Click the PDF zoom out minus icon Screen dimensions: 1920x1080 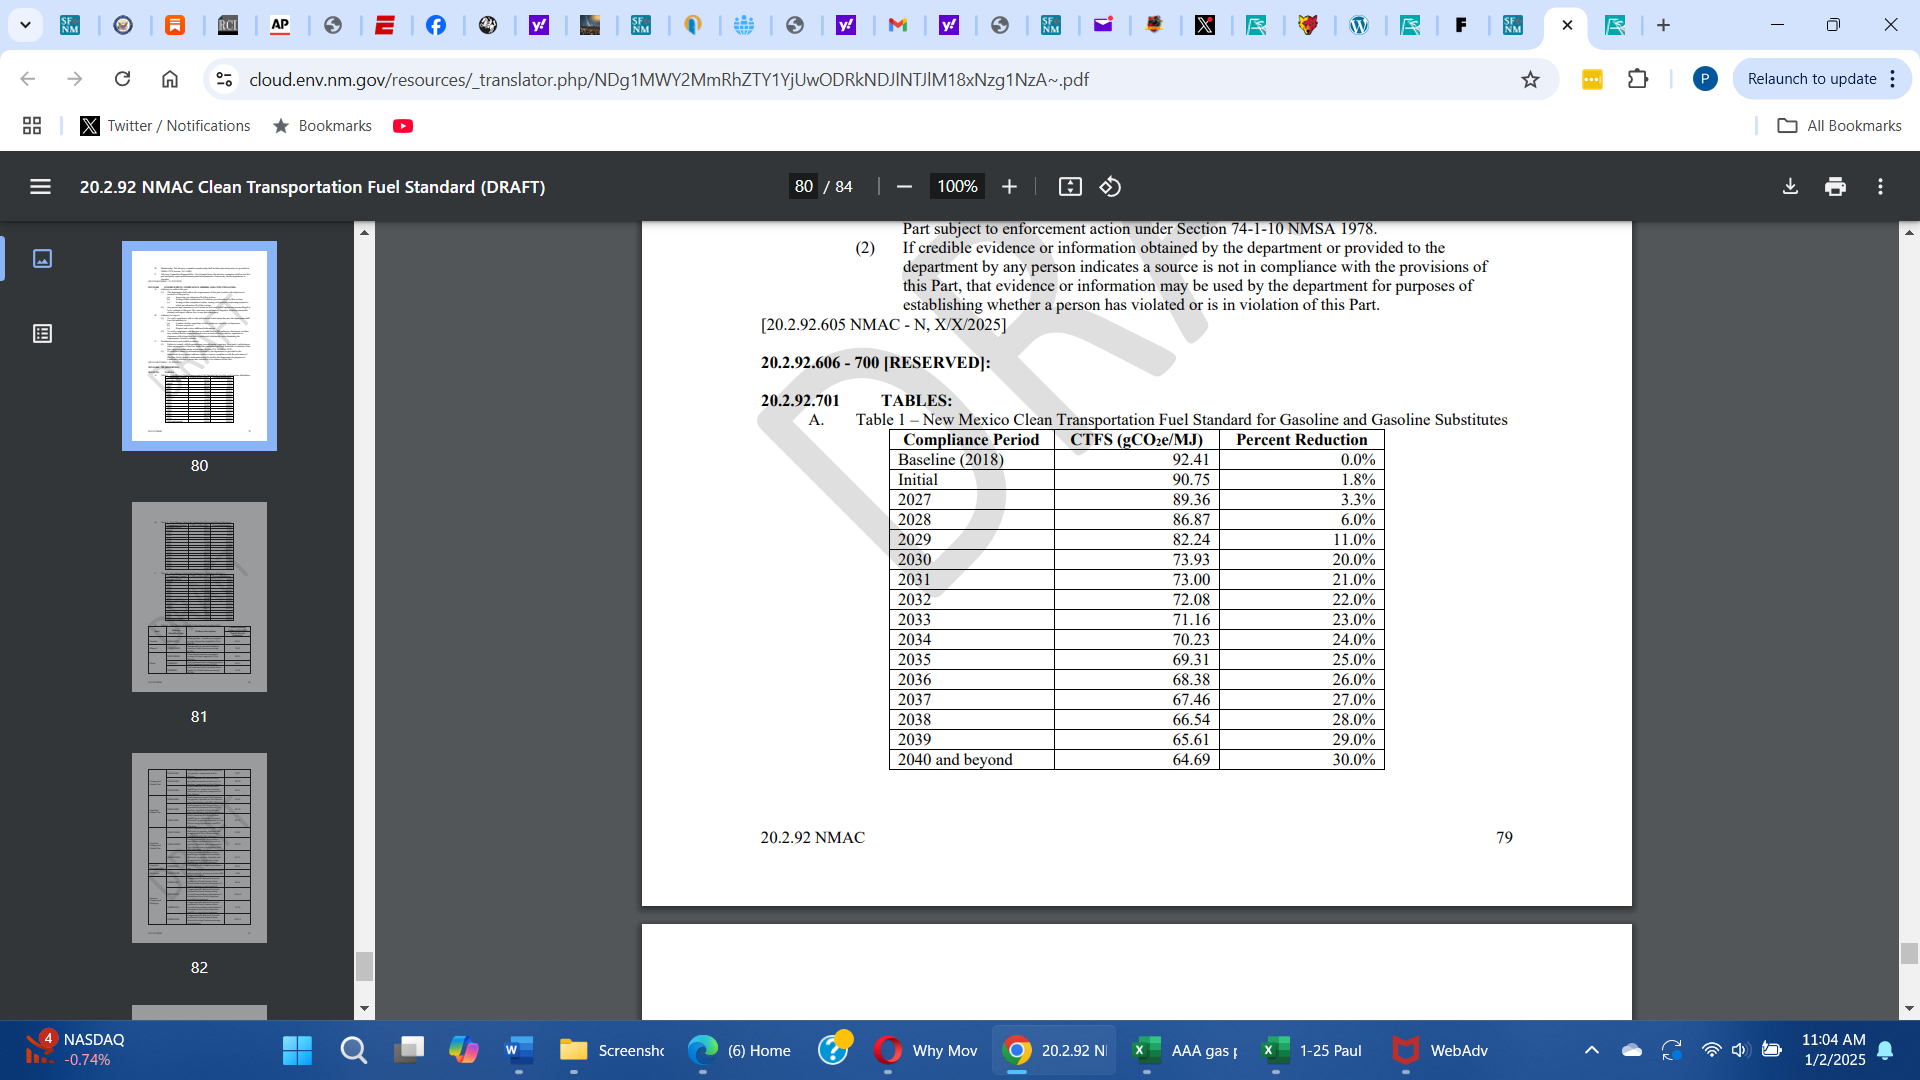pyautogui.click(x=904, y=187)
